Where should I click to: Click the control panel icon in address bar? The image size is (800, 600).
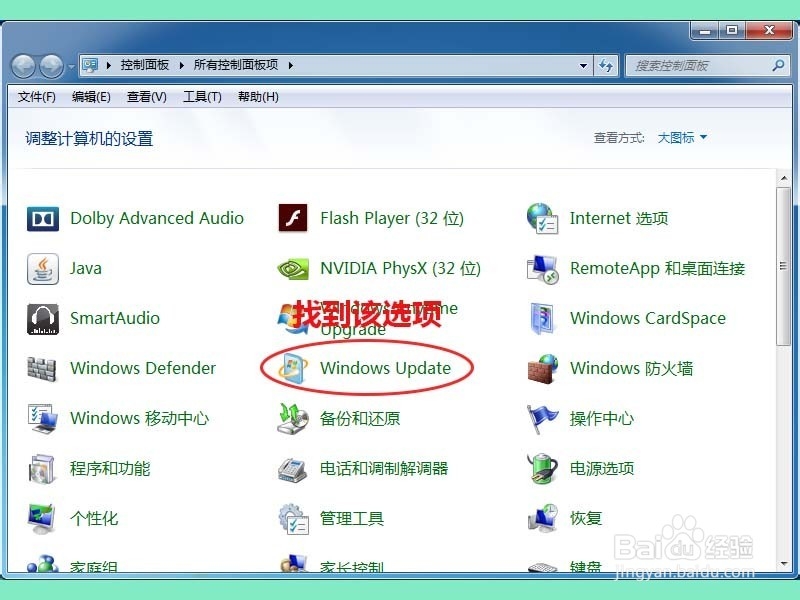[90, 65]
